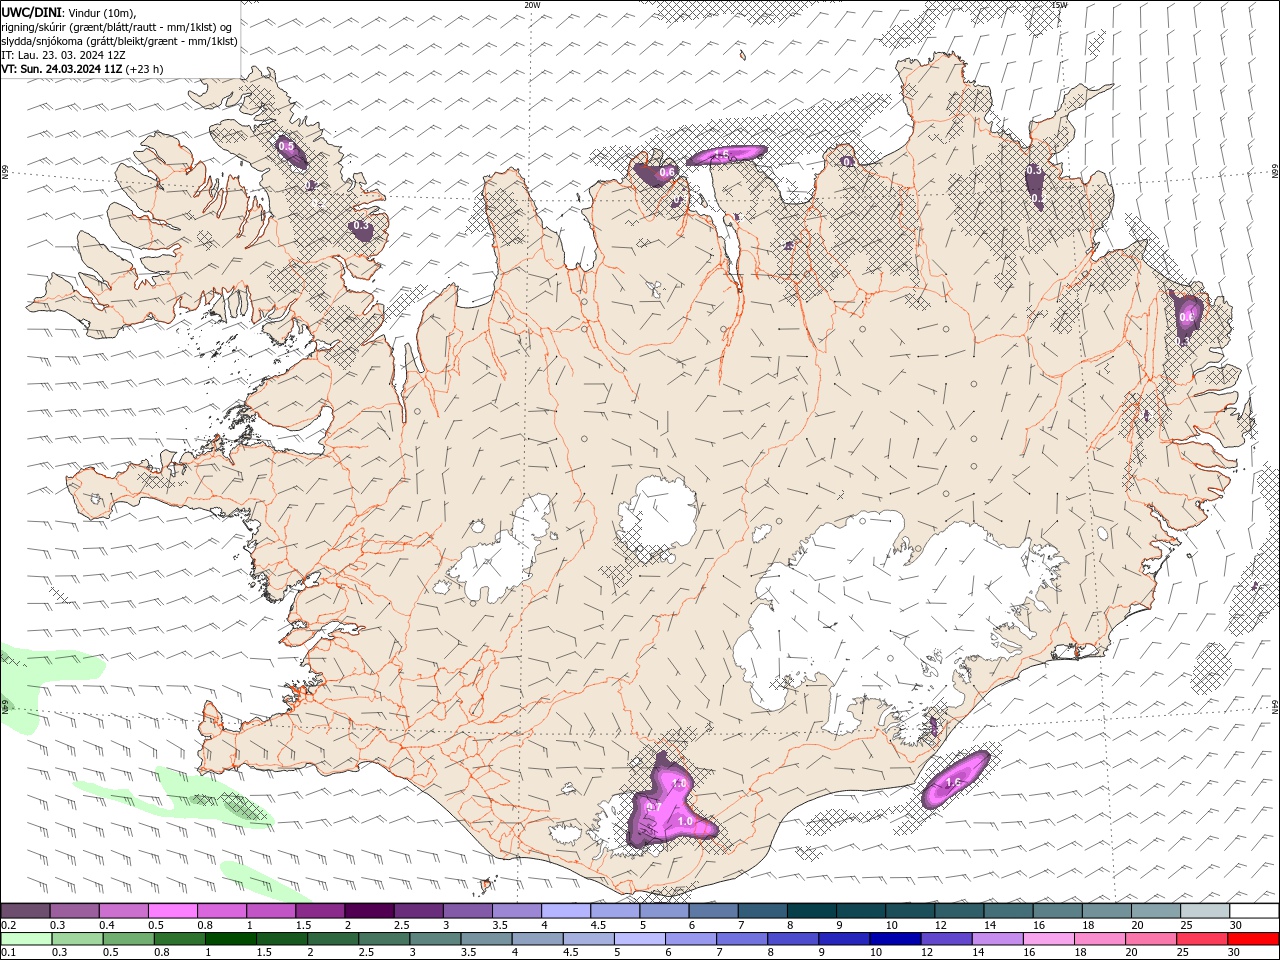
Task: Pick the dark teal snow swatch labeled 8
Action: click(812, 911)
